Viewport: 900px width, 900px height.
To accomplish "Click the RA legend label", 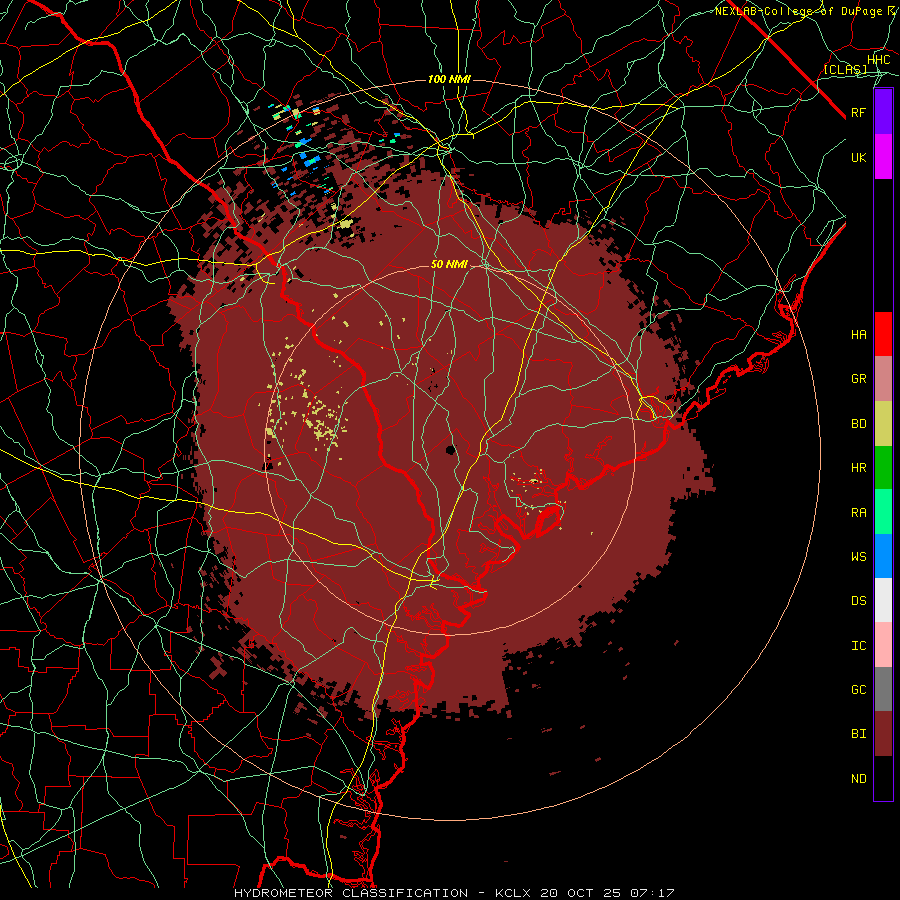I will coord(859,513).
